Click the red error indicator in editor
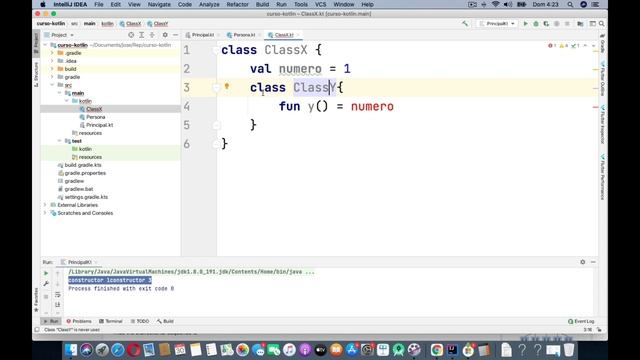 [x=552, y=46]
